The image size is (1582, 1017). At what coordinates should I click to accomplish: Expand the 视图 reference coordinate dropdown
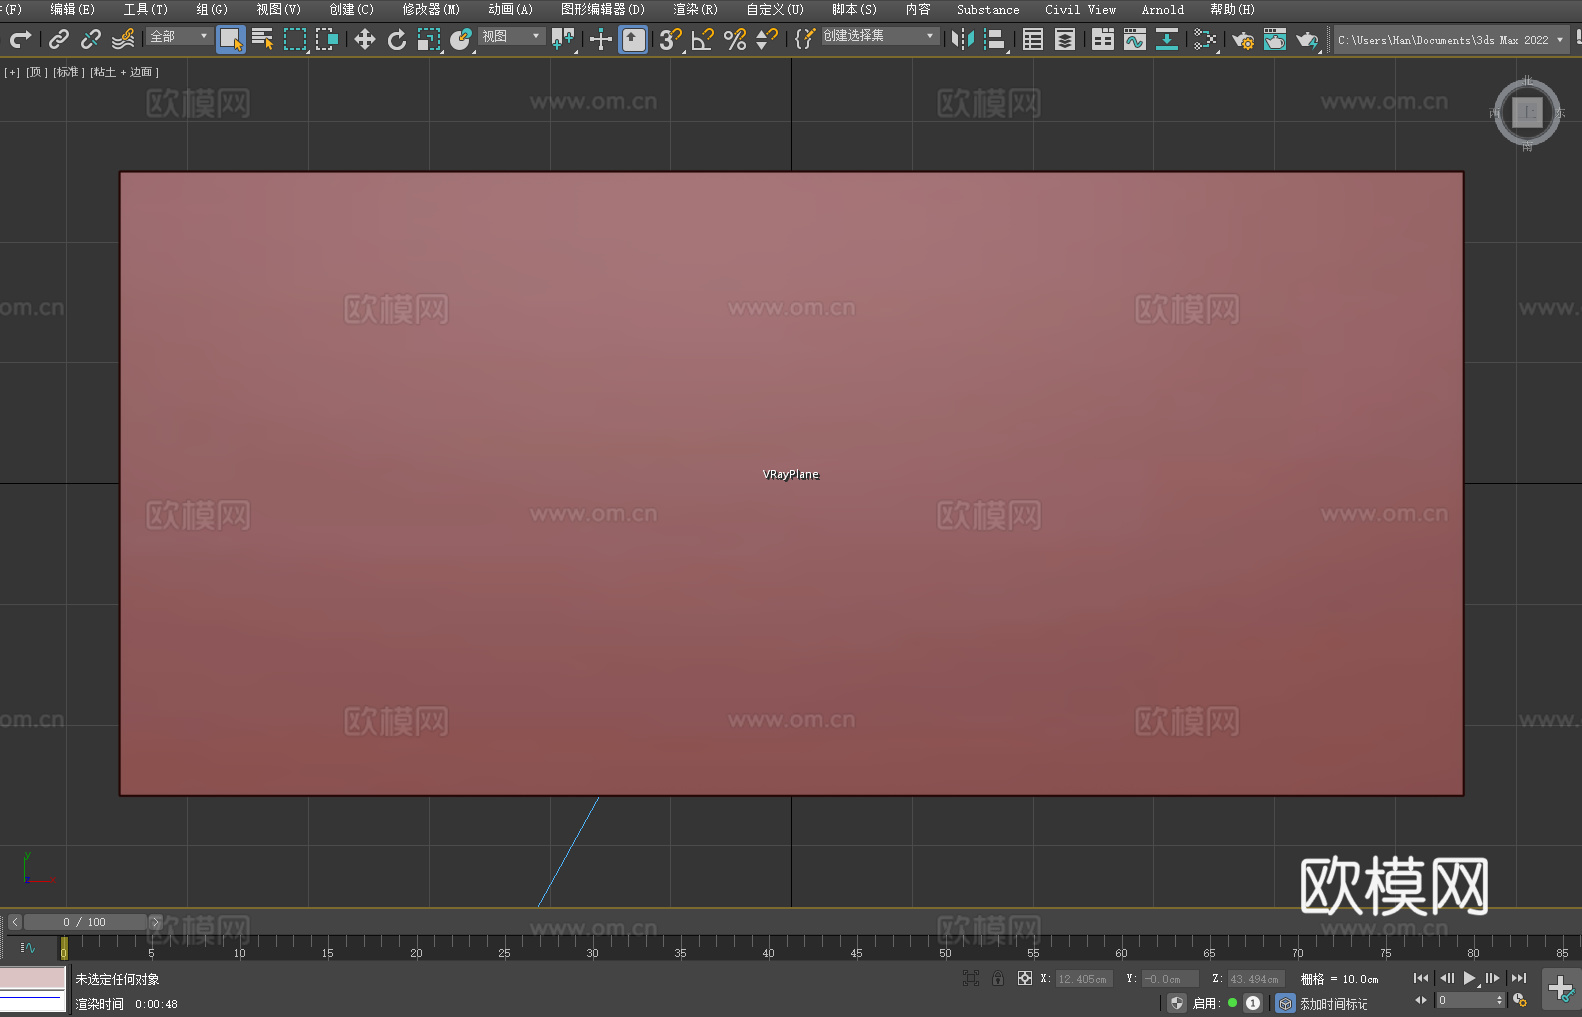coord(511,36)
